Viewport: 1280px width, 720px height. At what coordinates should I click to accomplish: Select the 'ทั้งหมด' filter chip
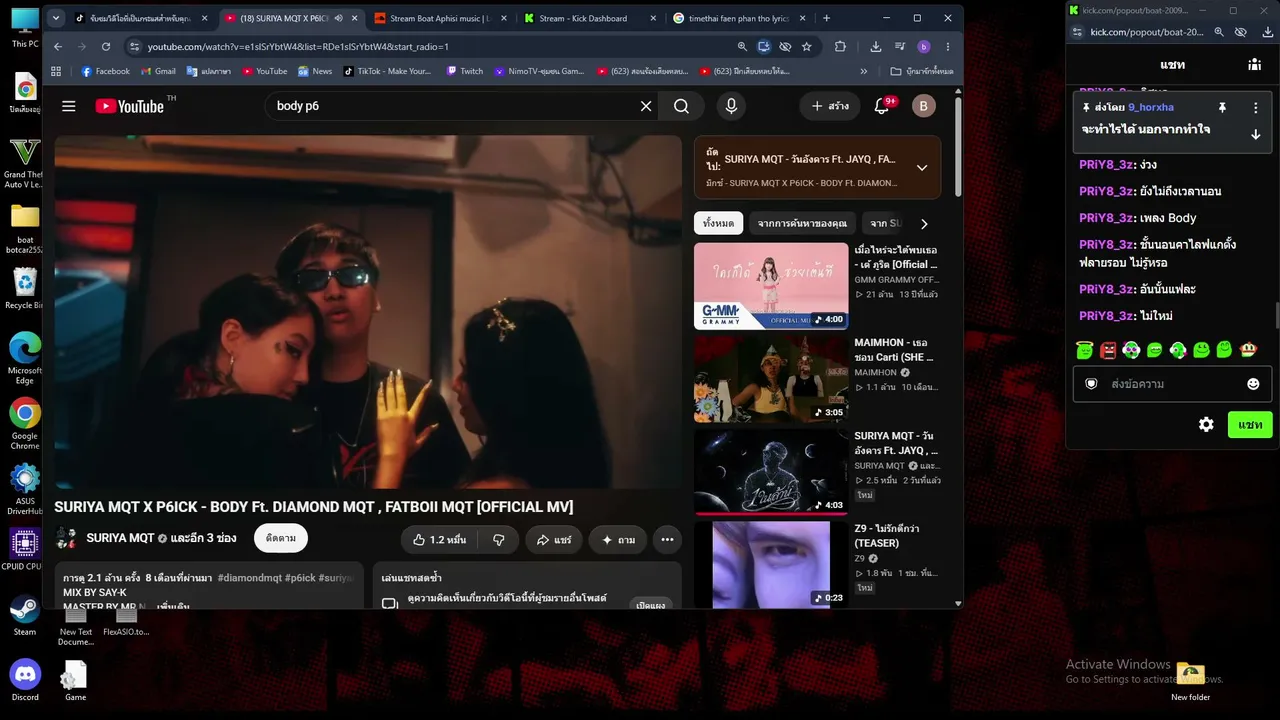719,224
